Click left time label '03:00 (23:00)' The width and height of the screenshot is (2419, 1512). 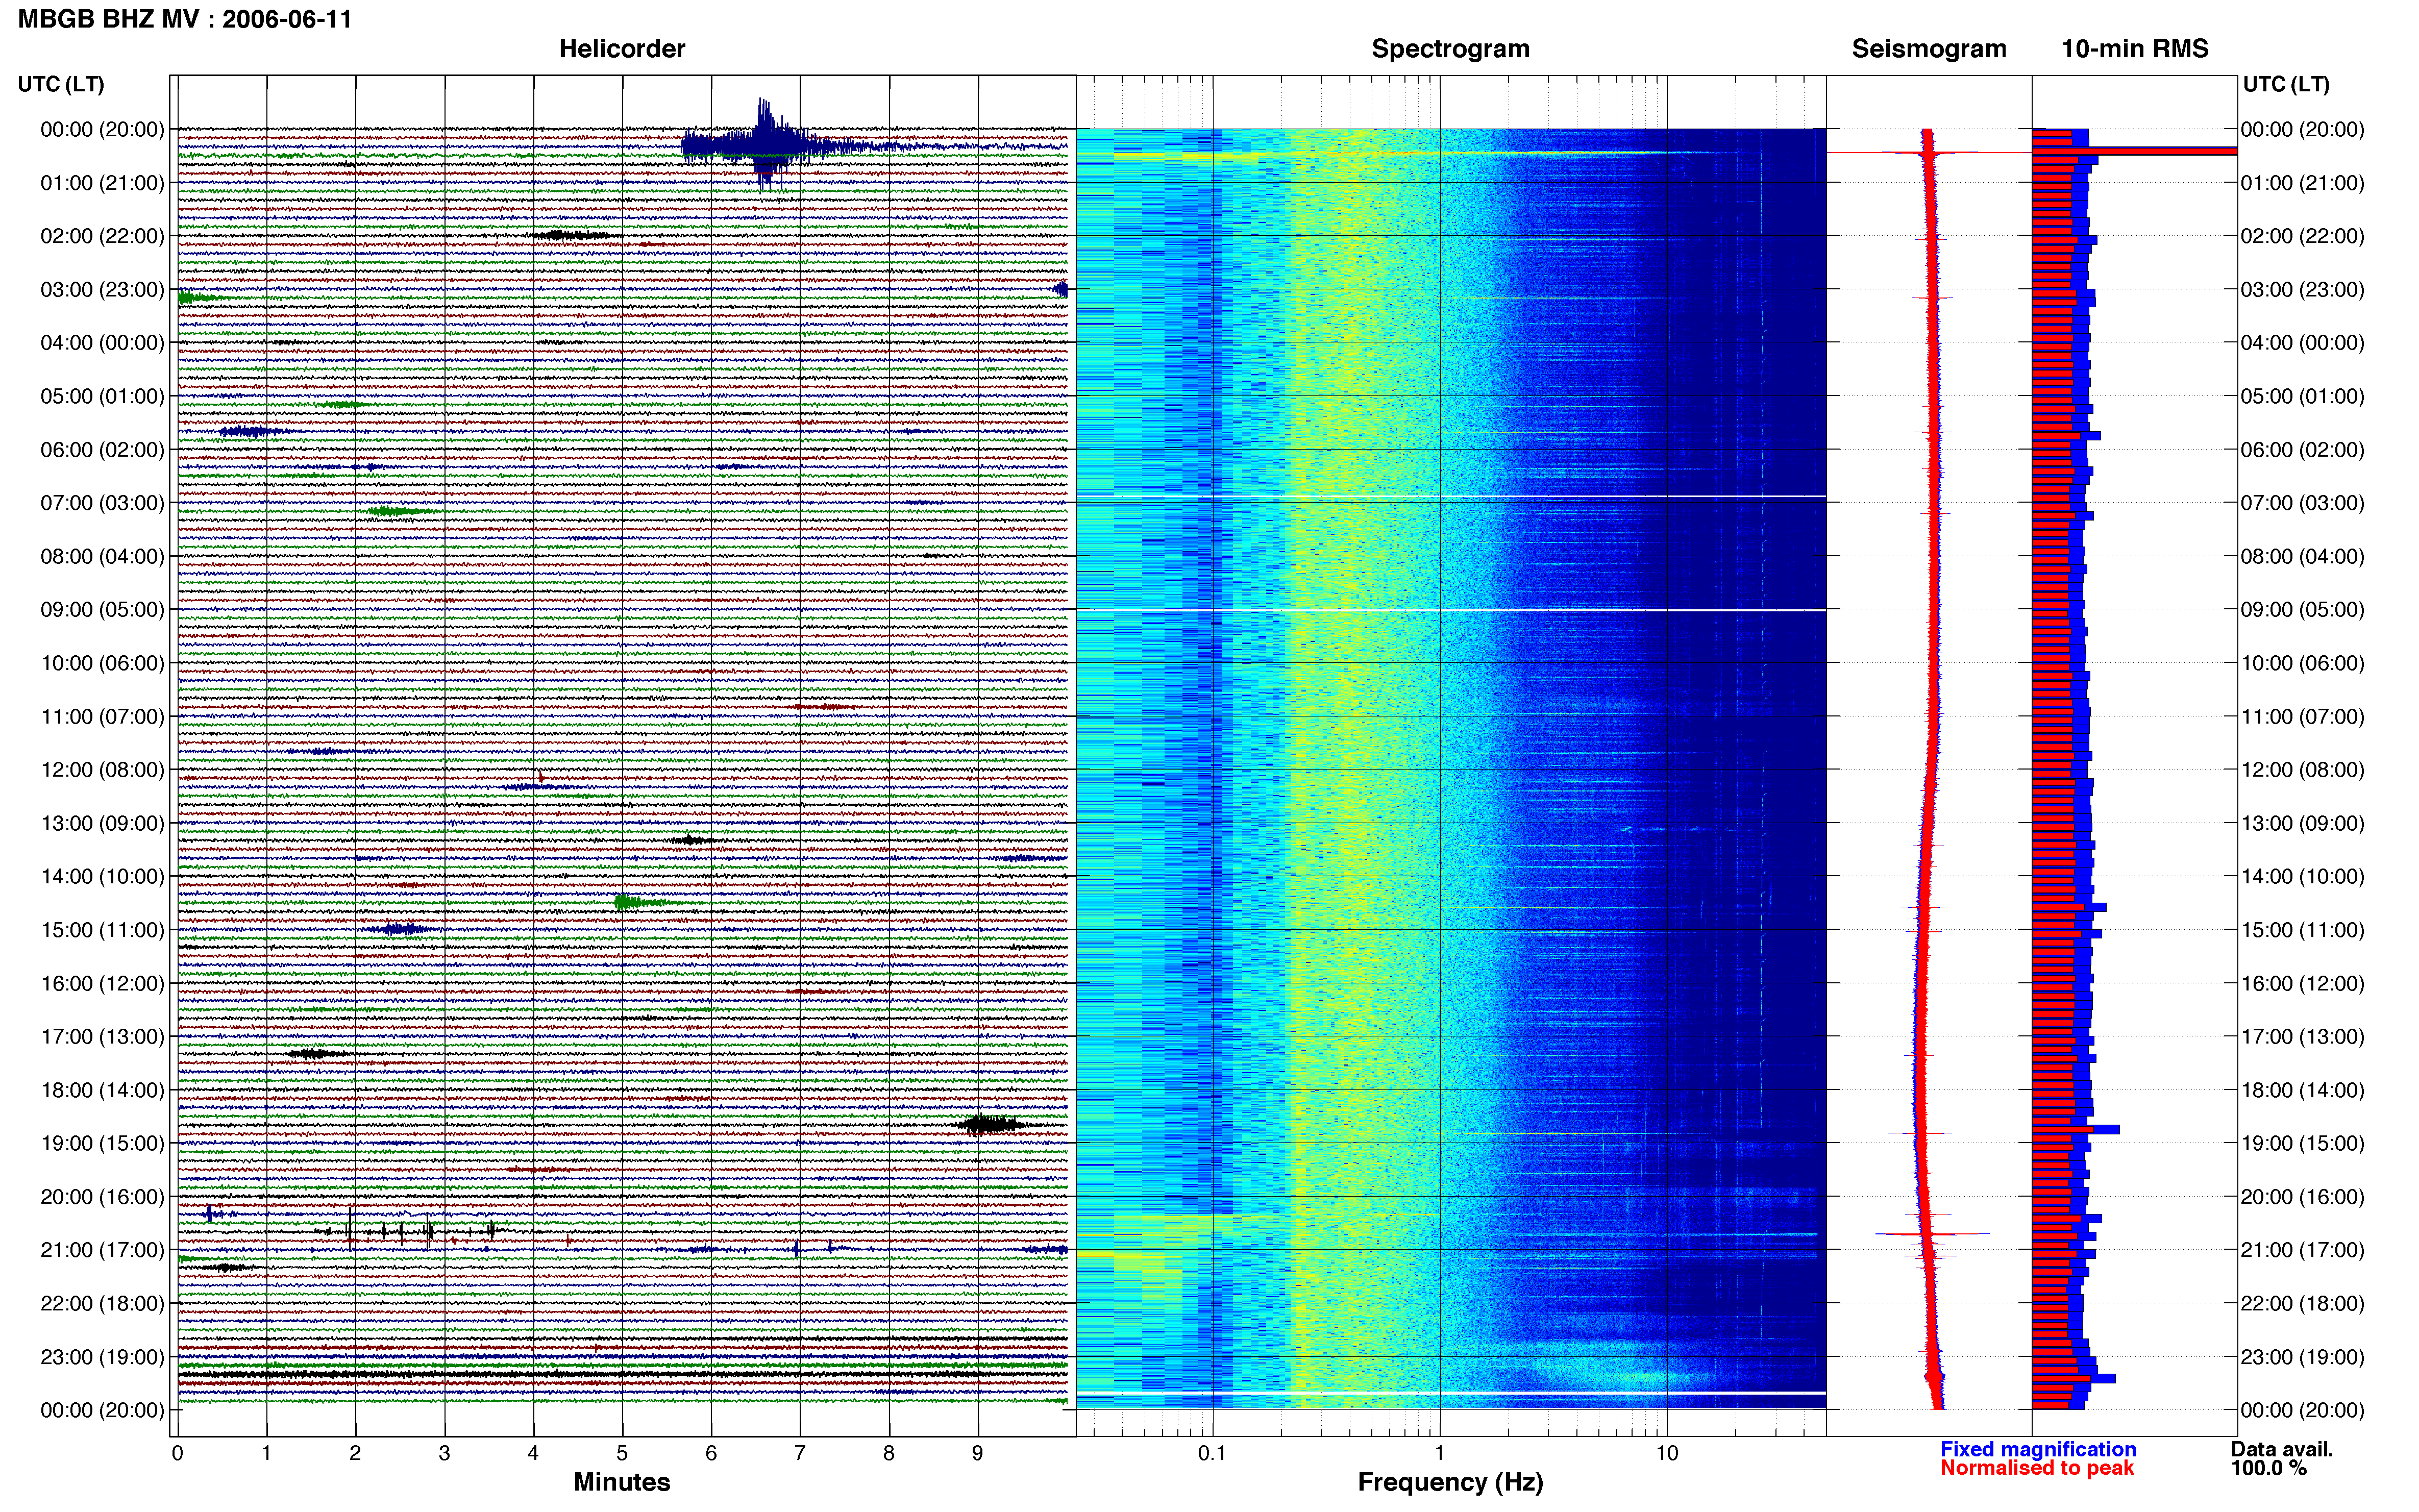[103, 290]
